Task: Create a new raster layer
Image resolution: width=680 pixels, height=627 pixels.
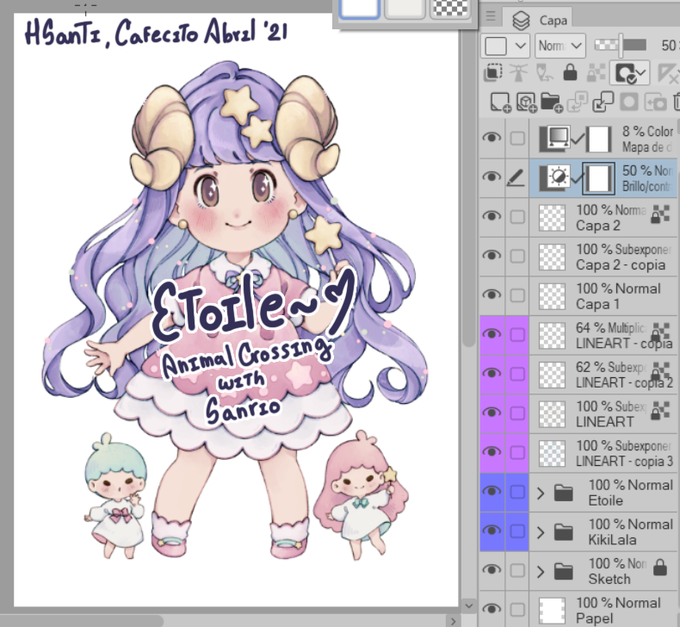Action: (x=500, y=103)
